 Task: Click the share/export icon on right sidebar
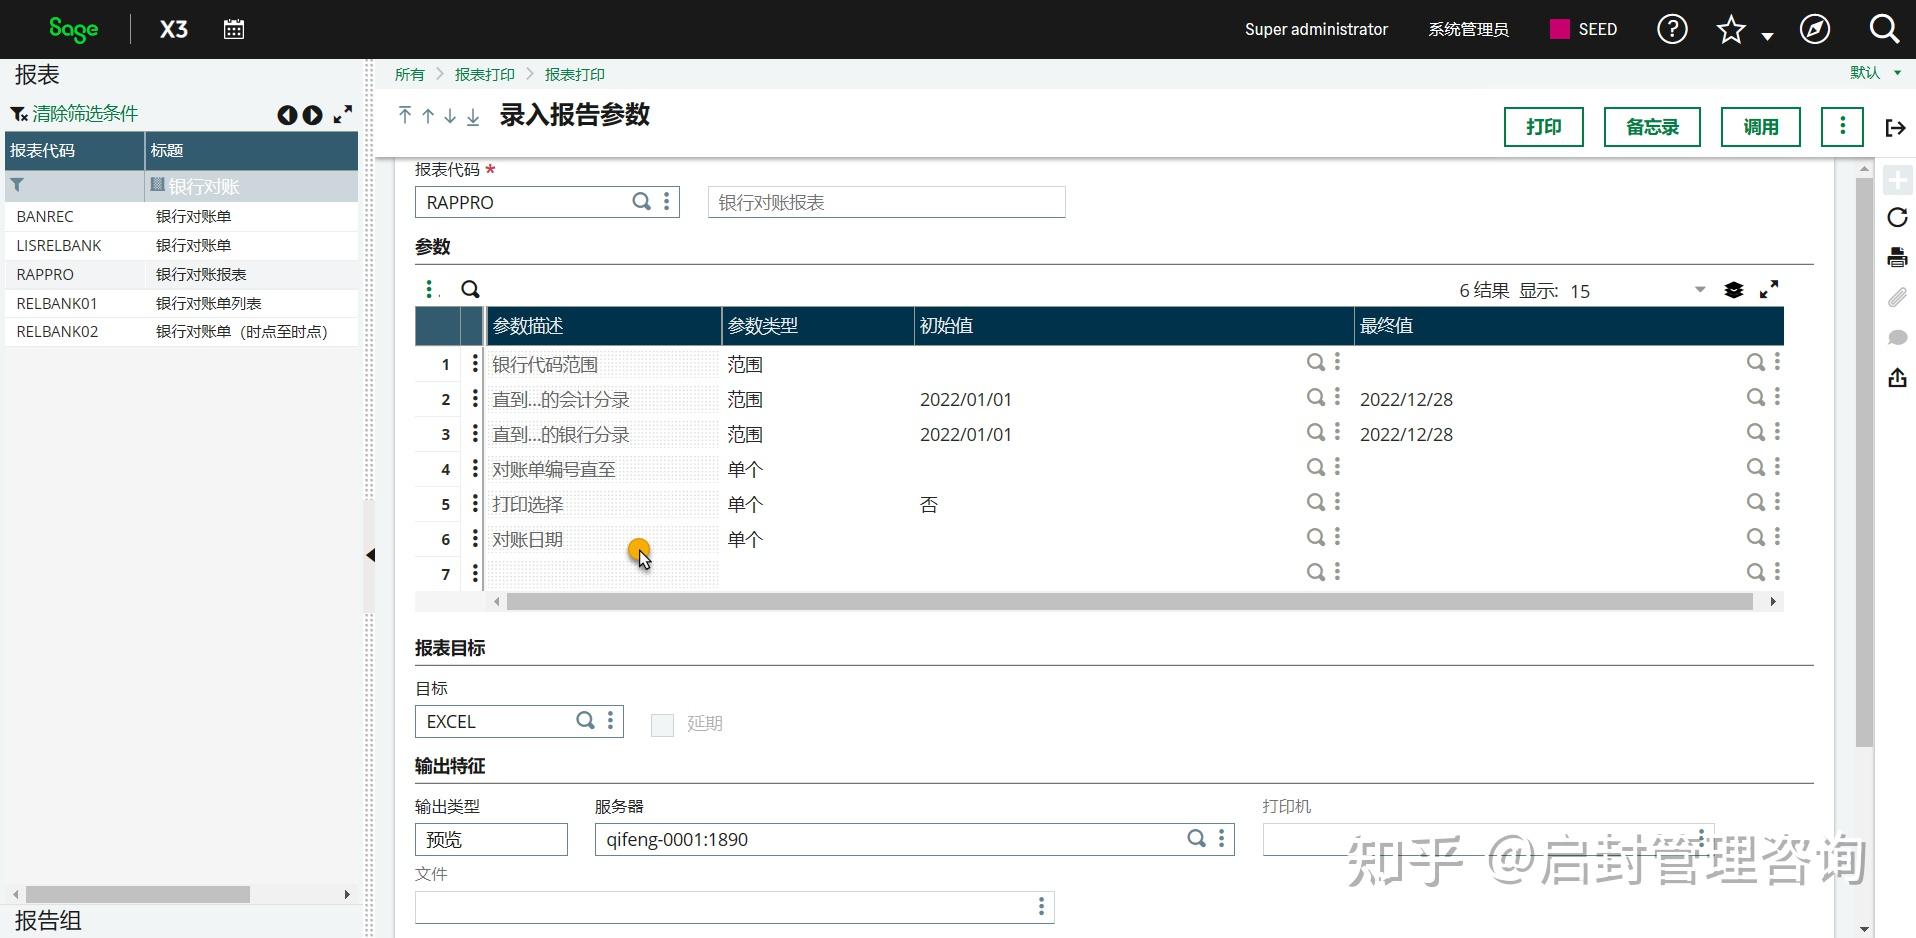(1897, 378)
